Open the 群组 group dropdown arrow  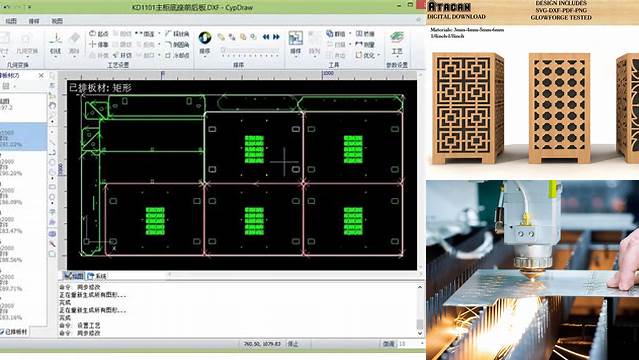coord(350,34)
